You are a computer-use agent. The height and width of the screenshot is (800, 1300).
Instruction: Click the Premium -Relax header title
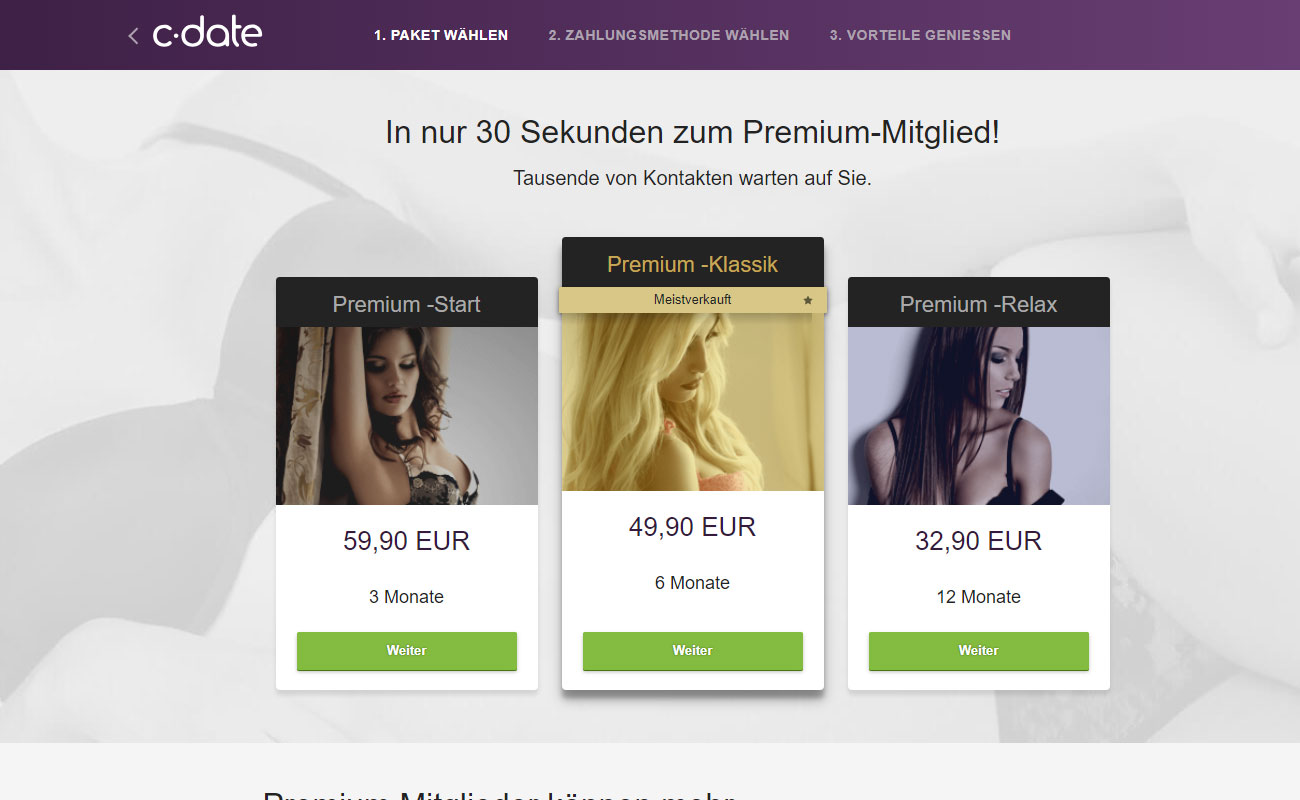click(x=979, y=304)
